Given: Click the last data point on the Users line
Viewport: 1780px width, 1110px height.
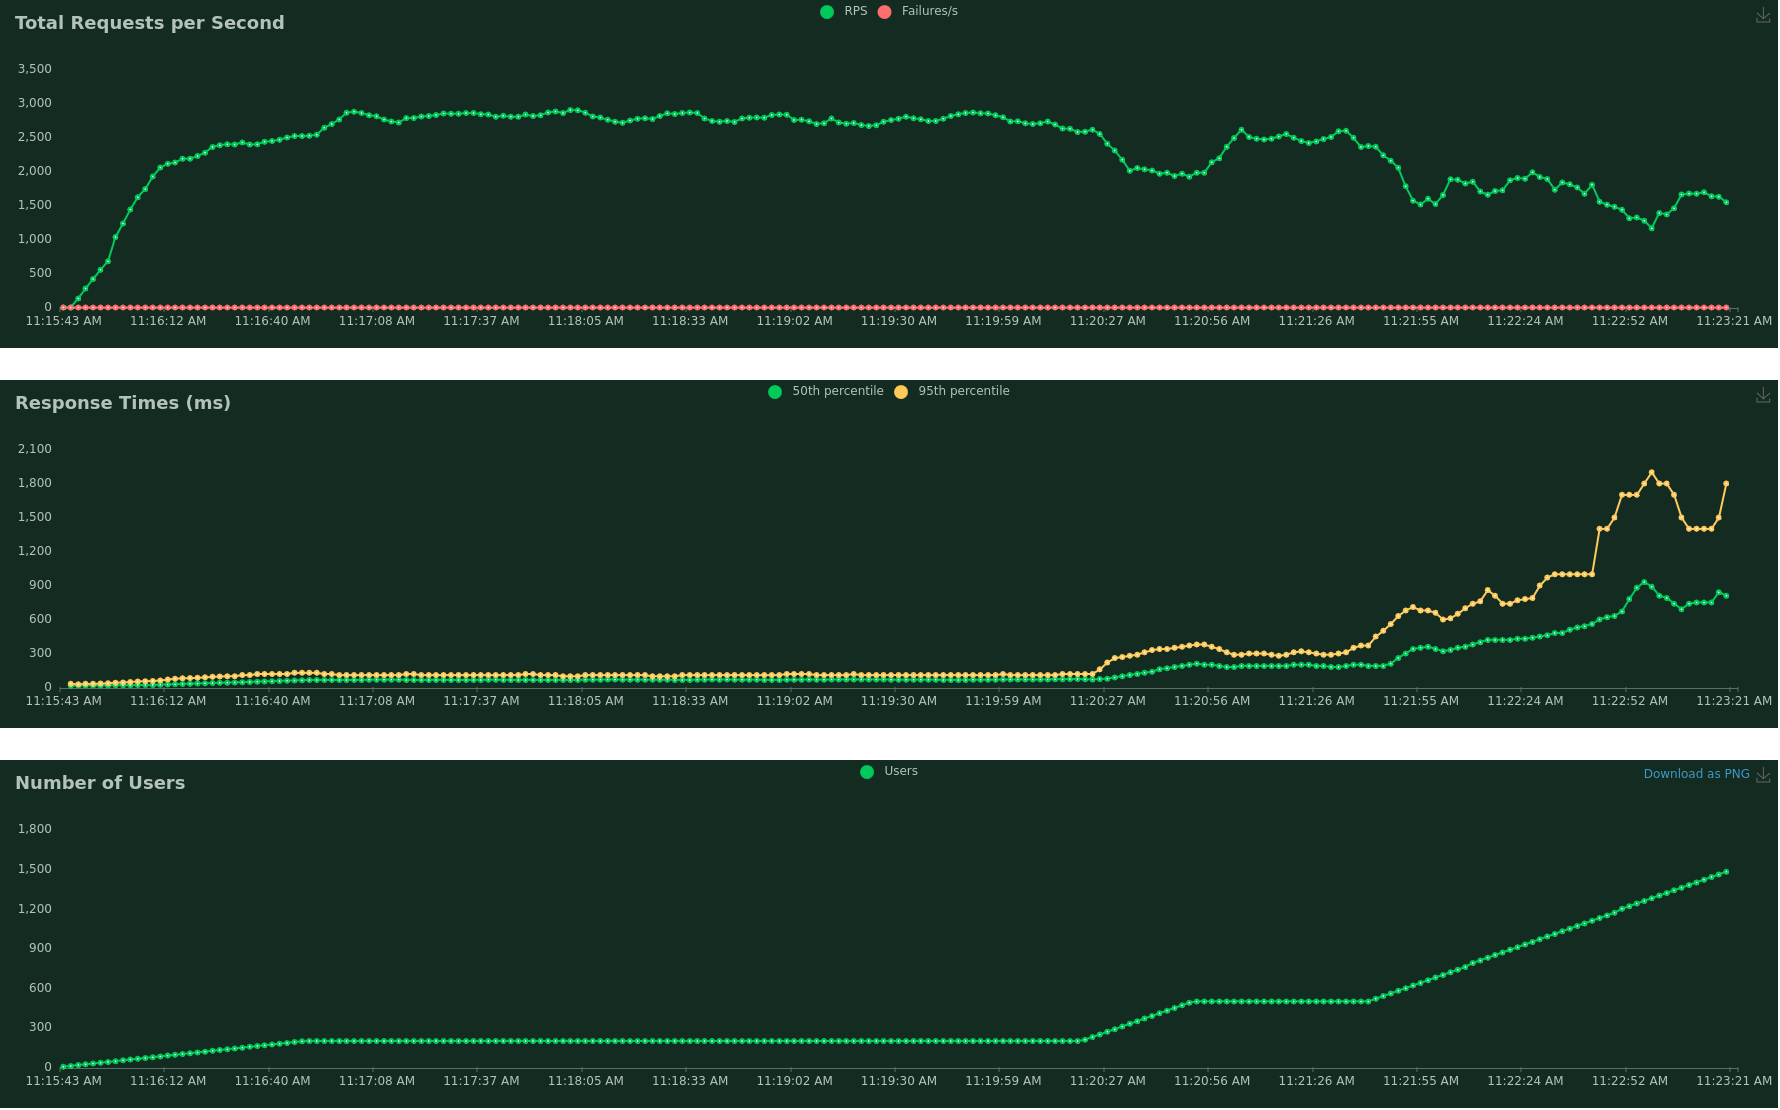Looking at the screenshot, I should click(x=1726, y=872).
